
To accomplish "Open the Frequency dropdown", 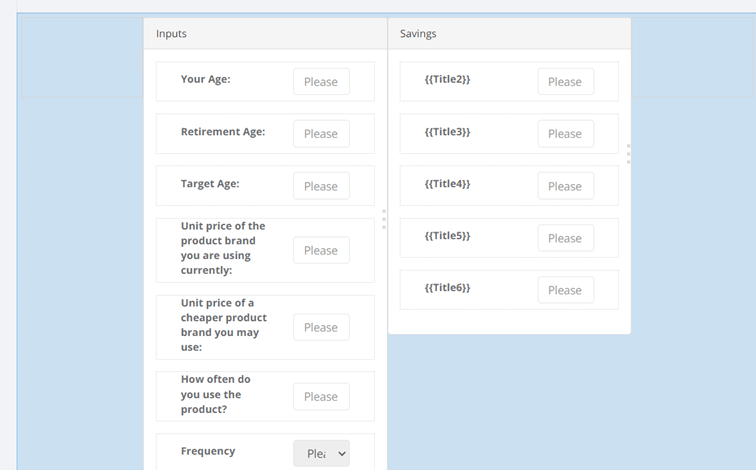I will click(x=321, y=453).
